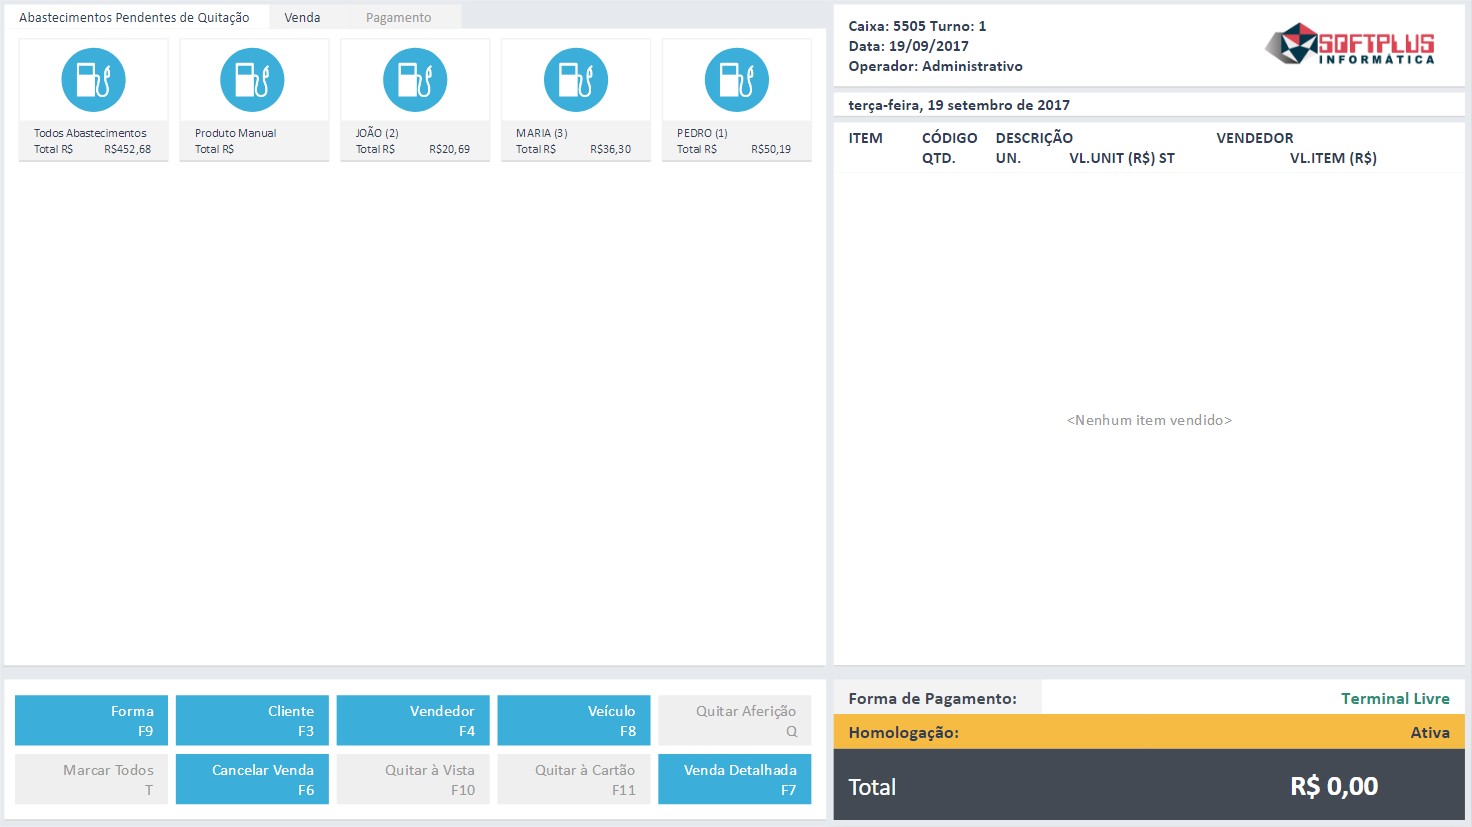Click the Veículo F8 button
The image size is (1472, 827).
[x=574, y=721]
